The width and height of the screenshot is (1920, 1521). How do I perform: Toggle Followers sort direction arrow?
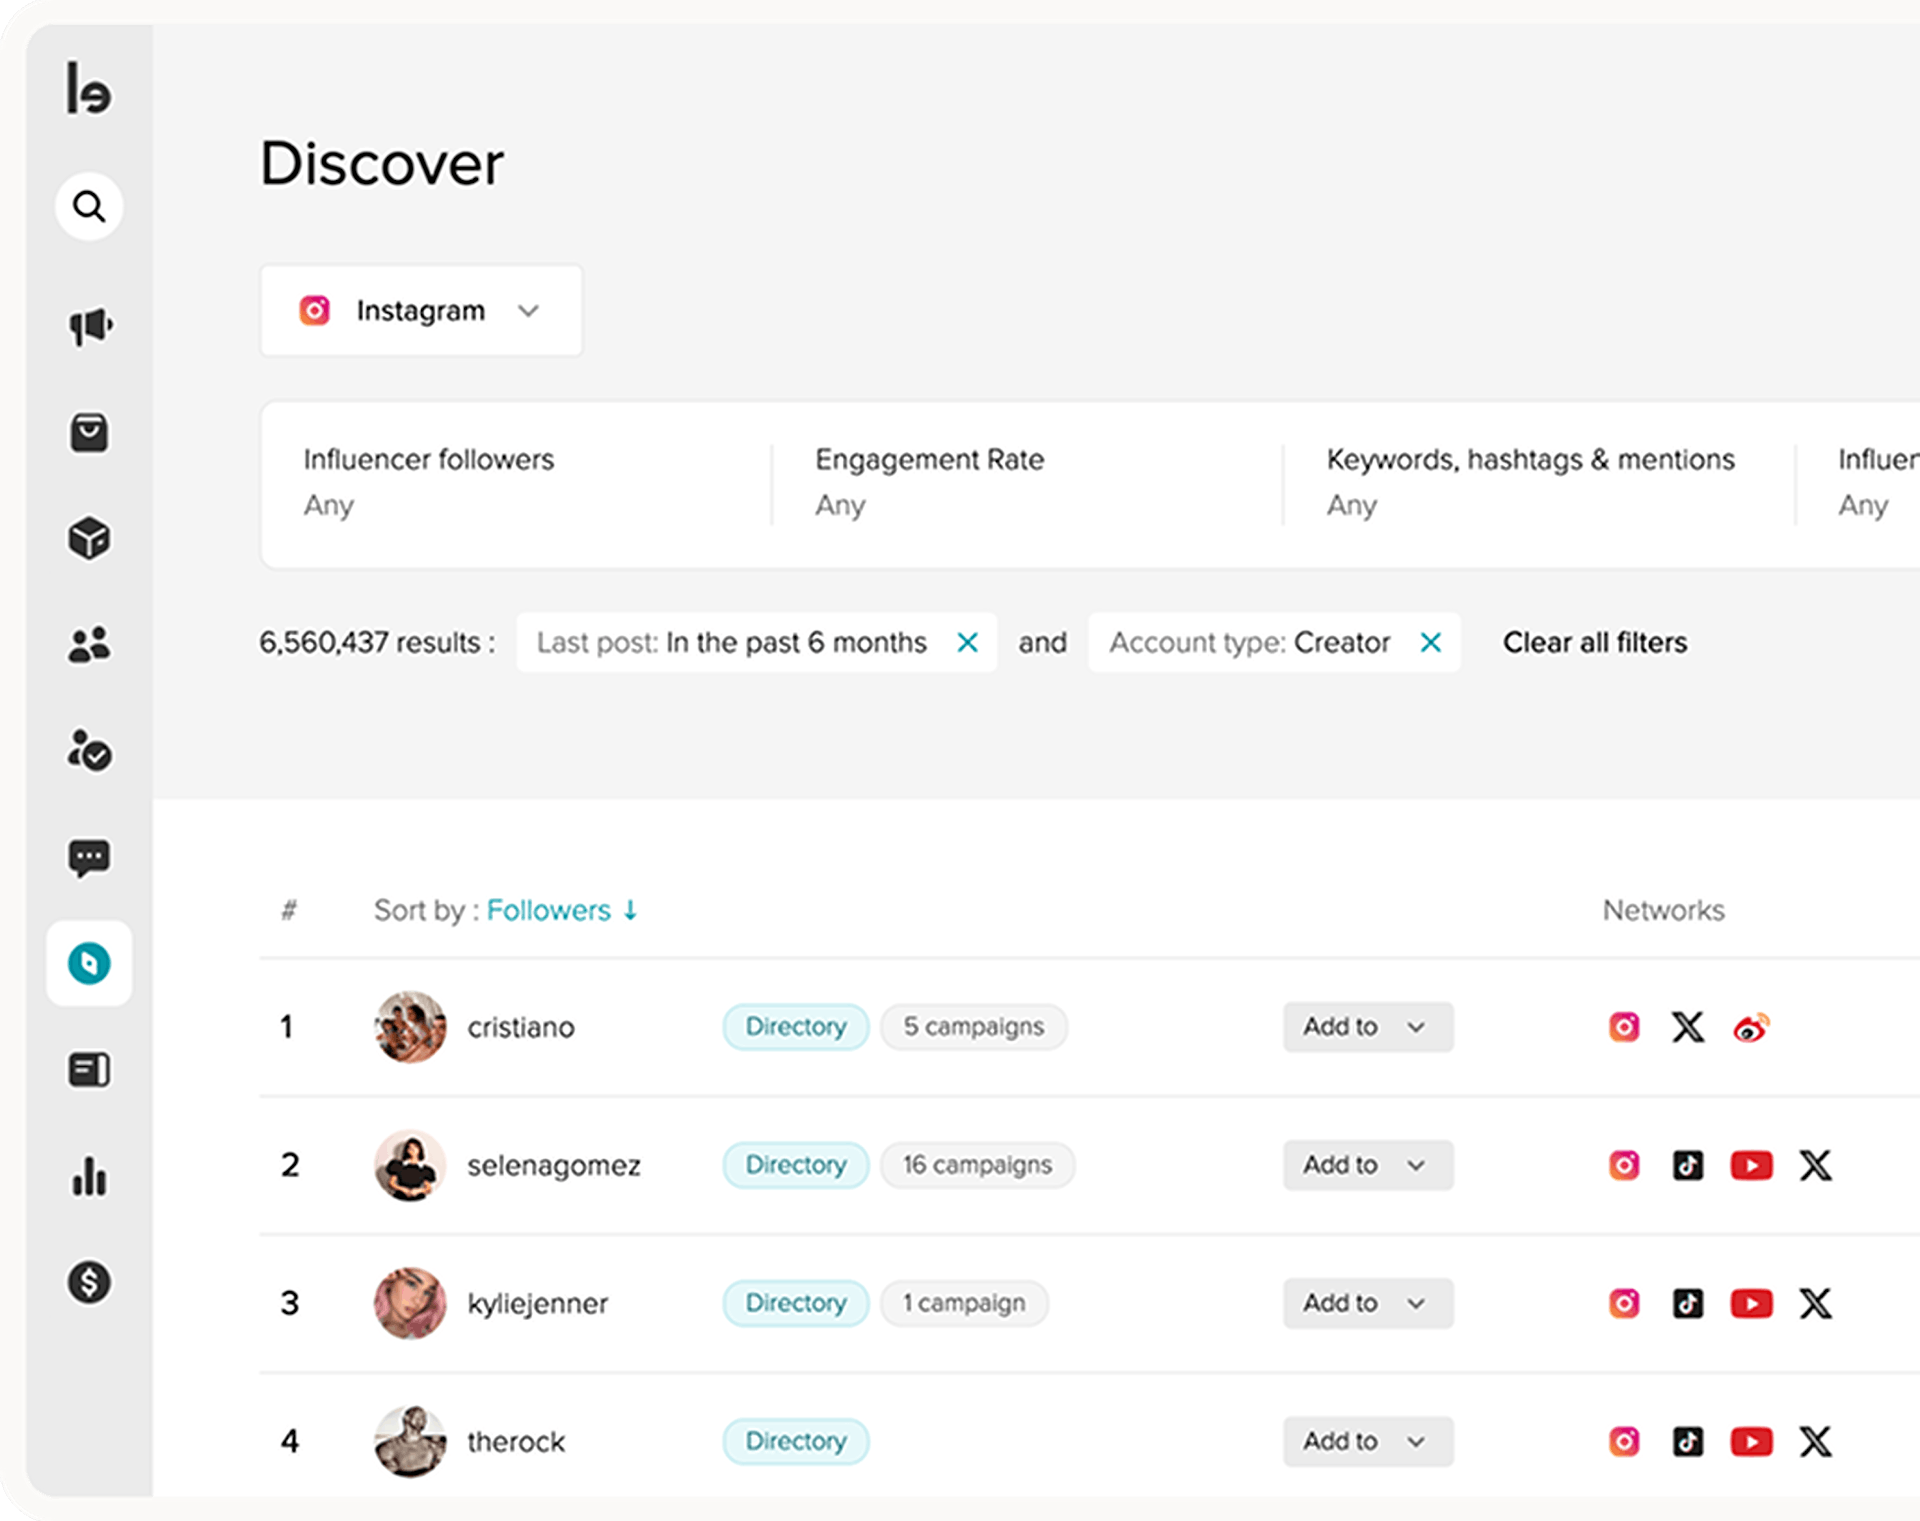tap(631, 910)
